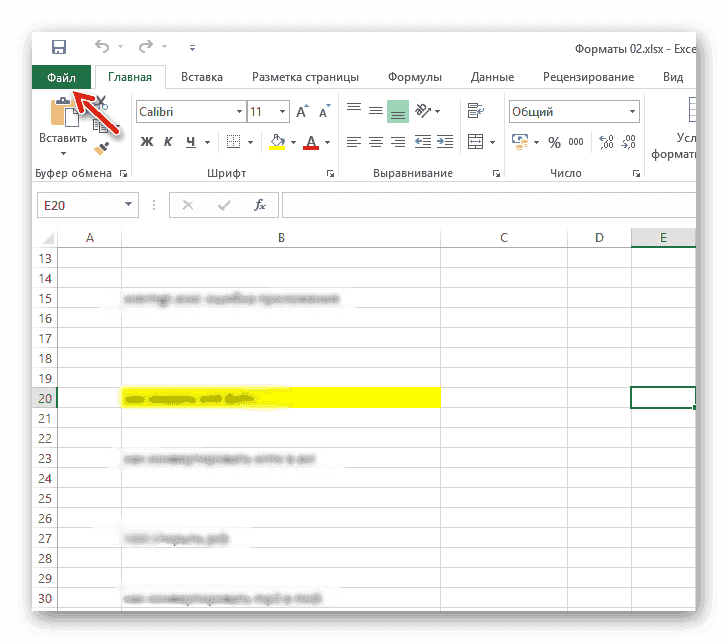Apply percent style format
The image size is (728, 643).
pyautogui.click(x=554, y=142)
